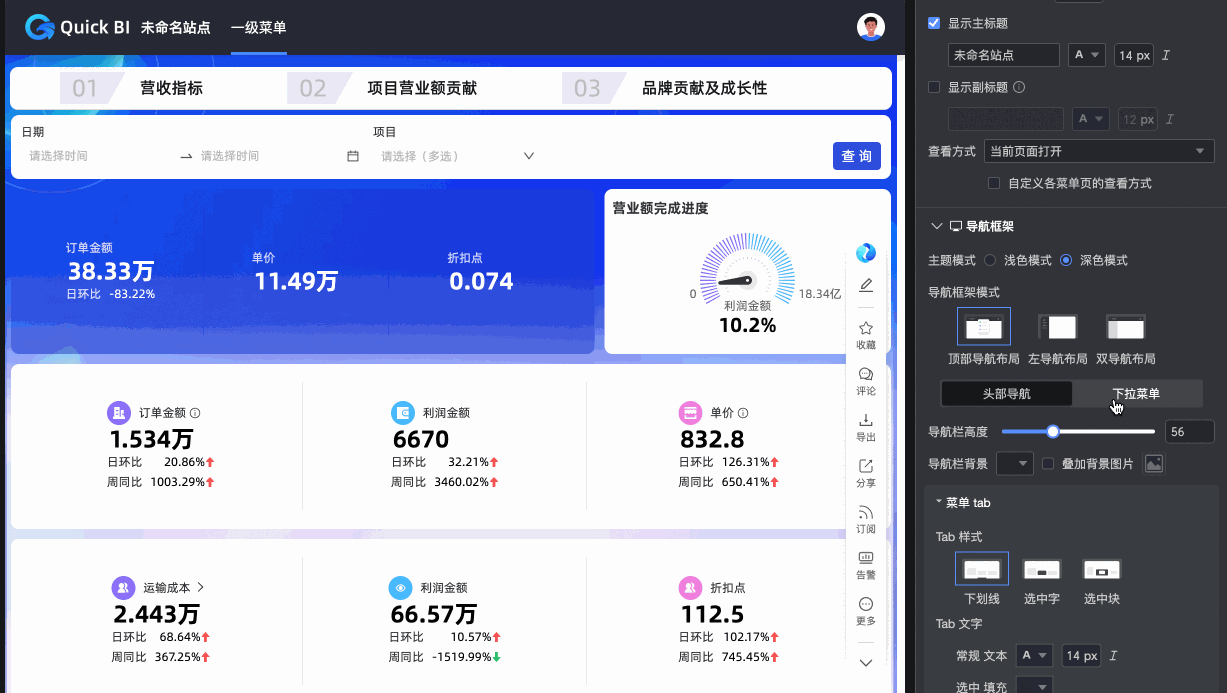
Task: Click the blue assistant icon in side toolbar
Action: click(866, 252)
